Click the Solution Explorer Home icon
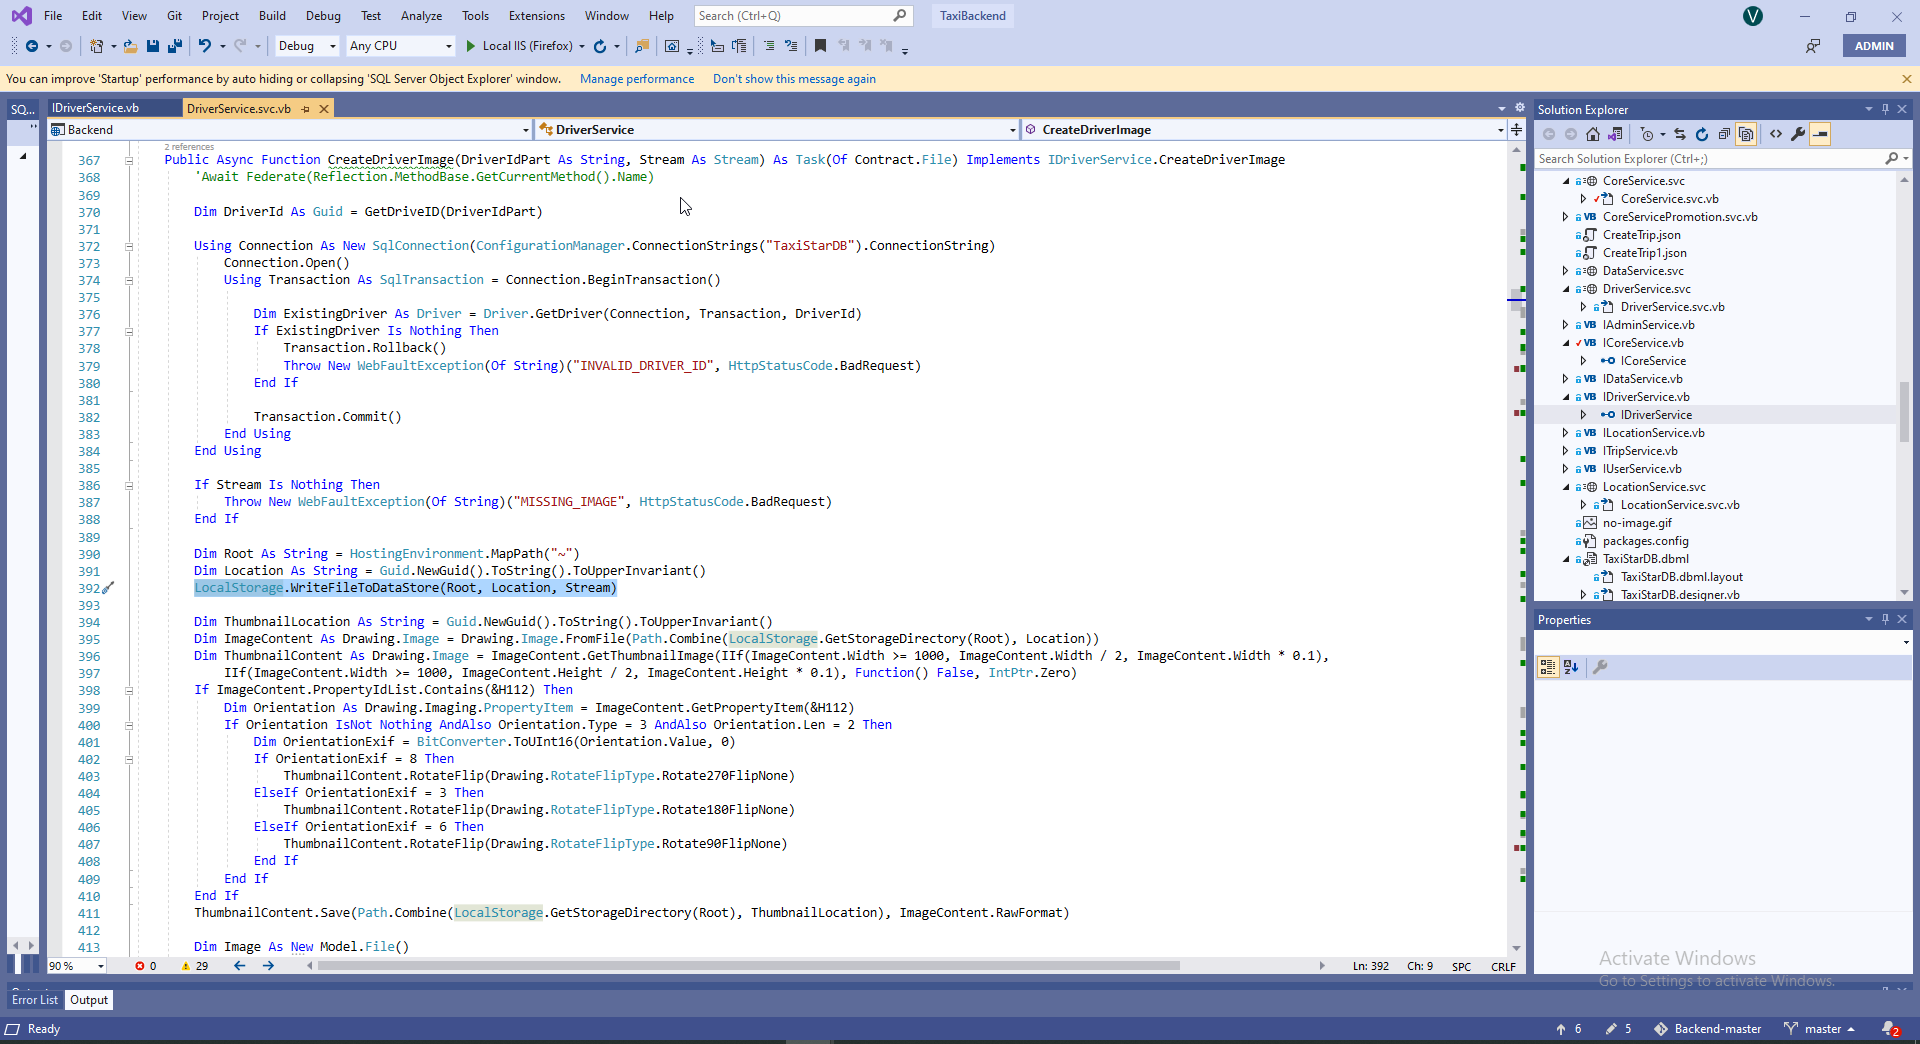The width and height of the screenshot is (1920, 1044). (x=1593, y=134)
